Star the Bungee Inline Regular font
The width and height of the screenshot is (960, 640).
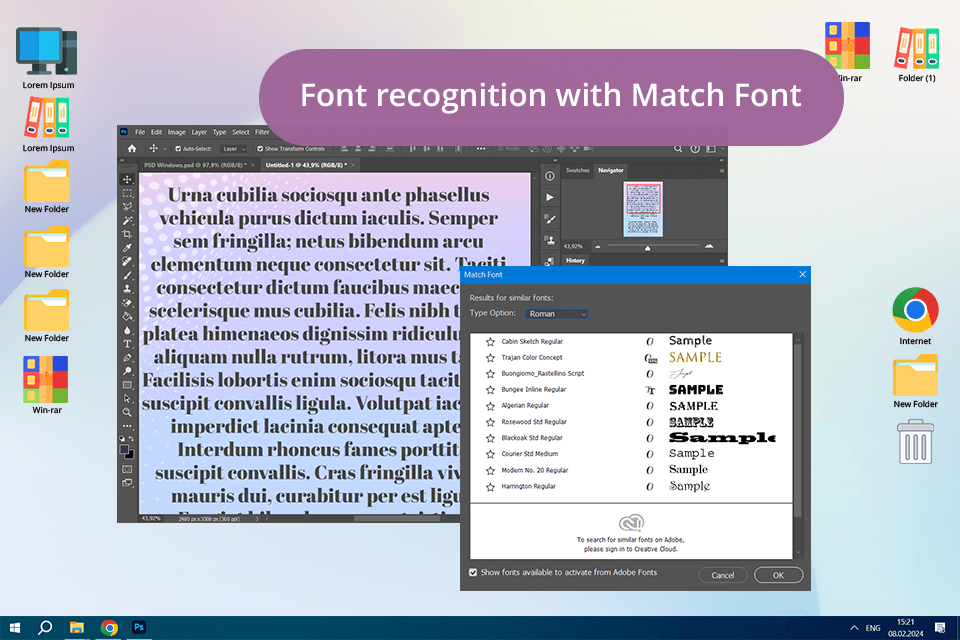coord(490,390)
